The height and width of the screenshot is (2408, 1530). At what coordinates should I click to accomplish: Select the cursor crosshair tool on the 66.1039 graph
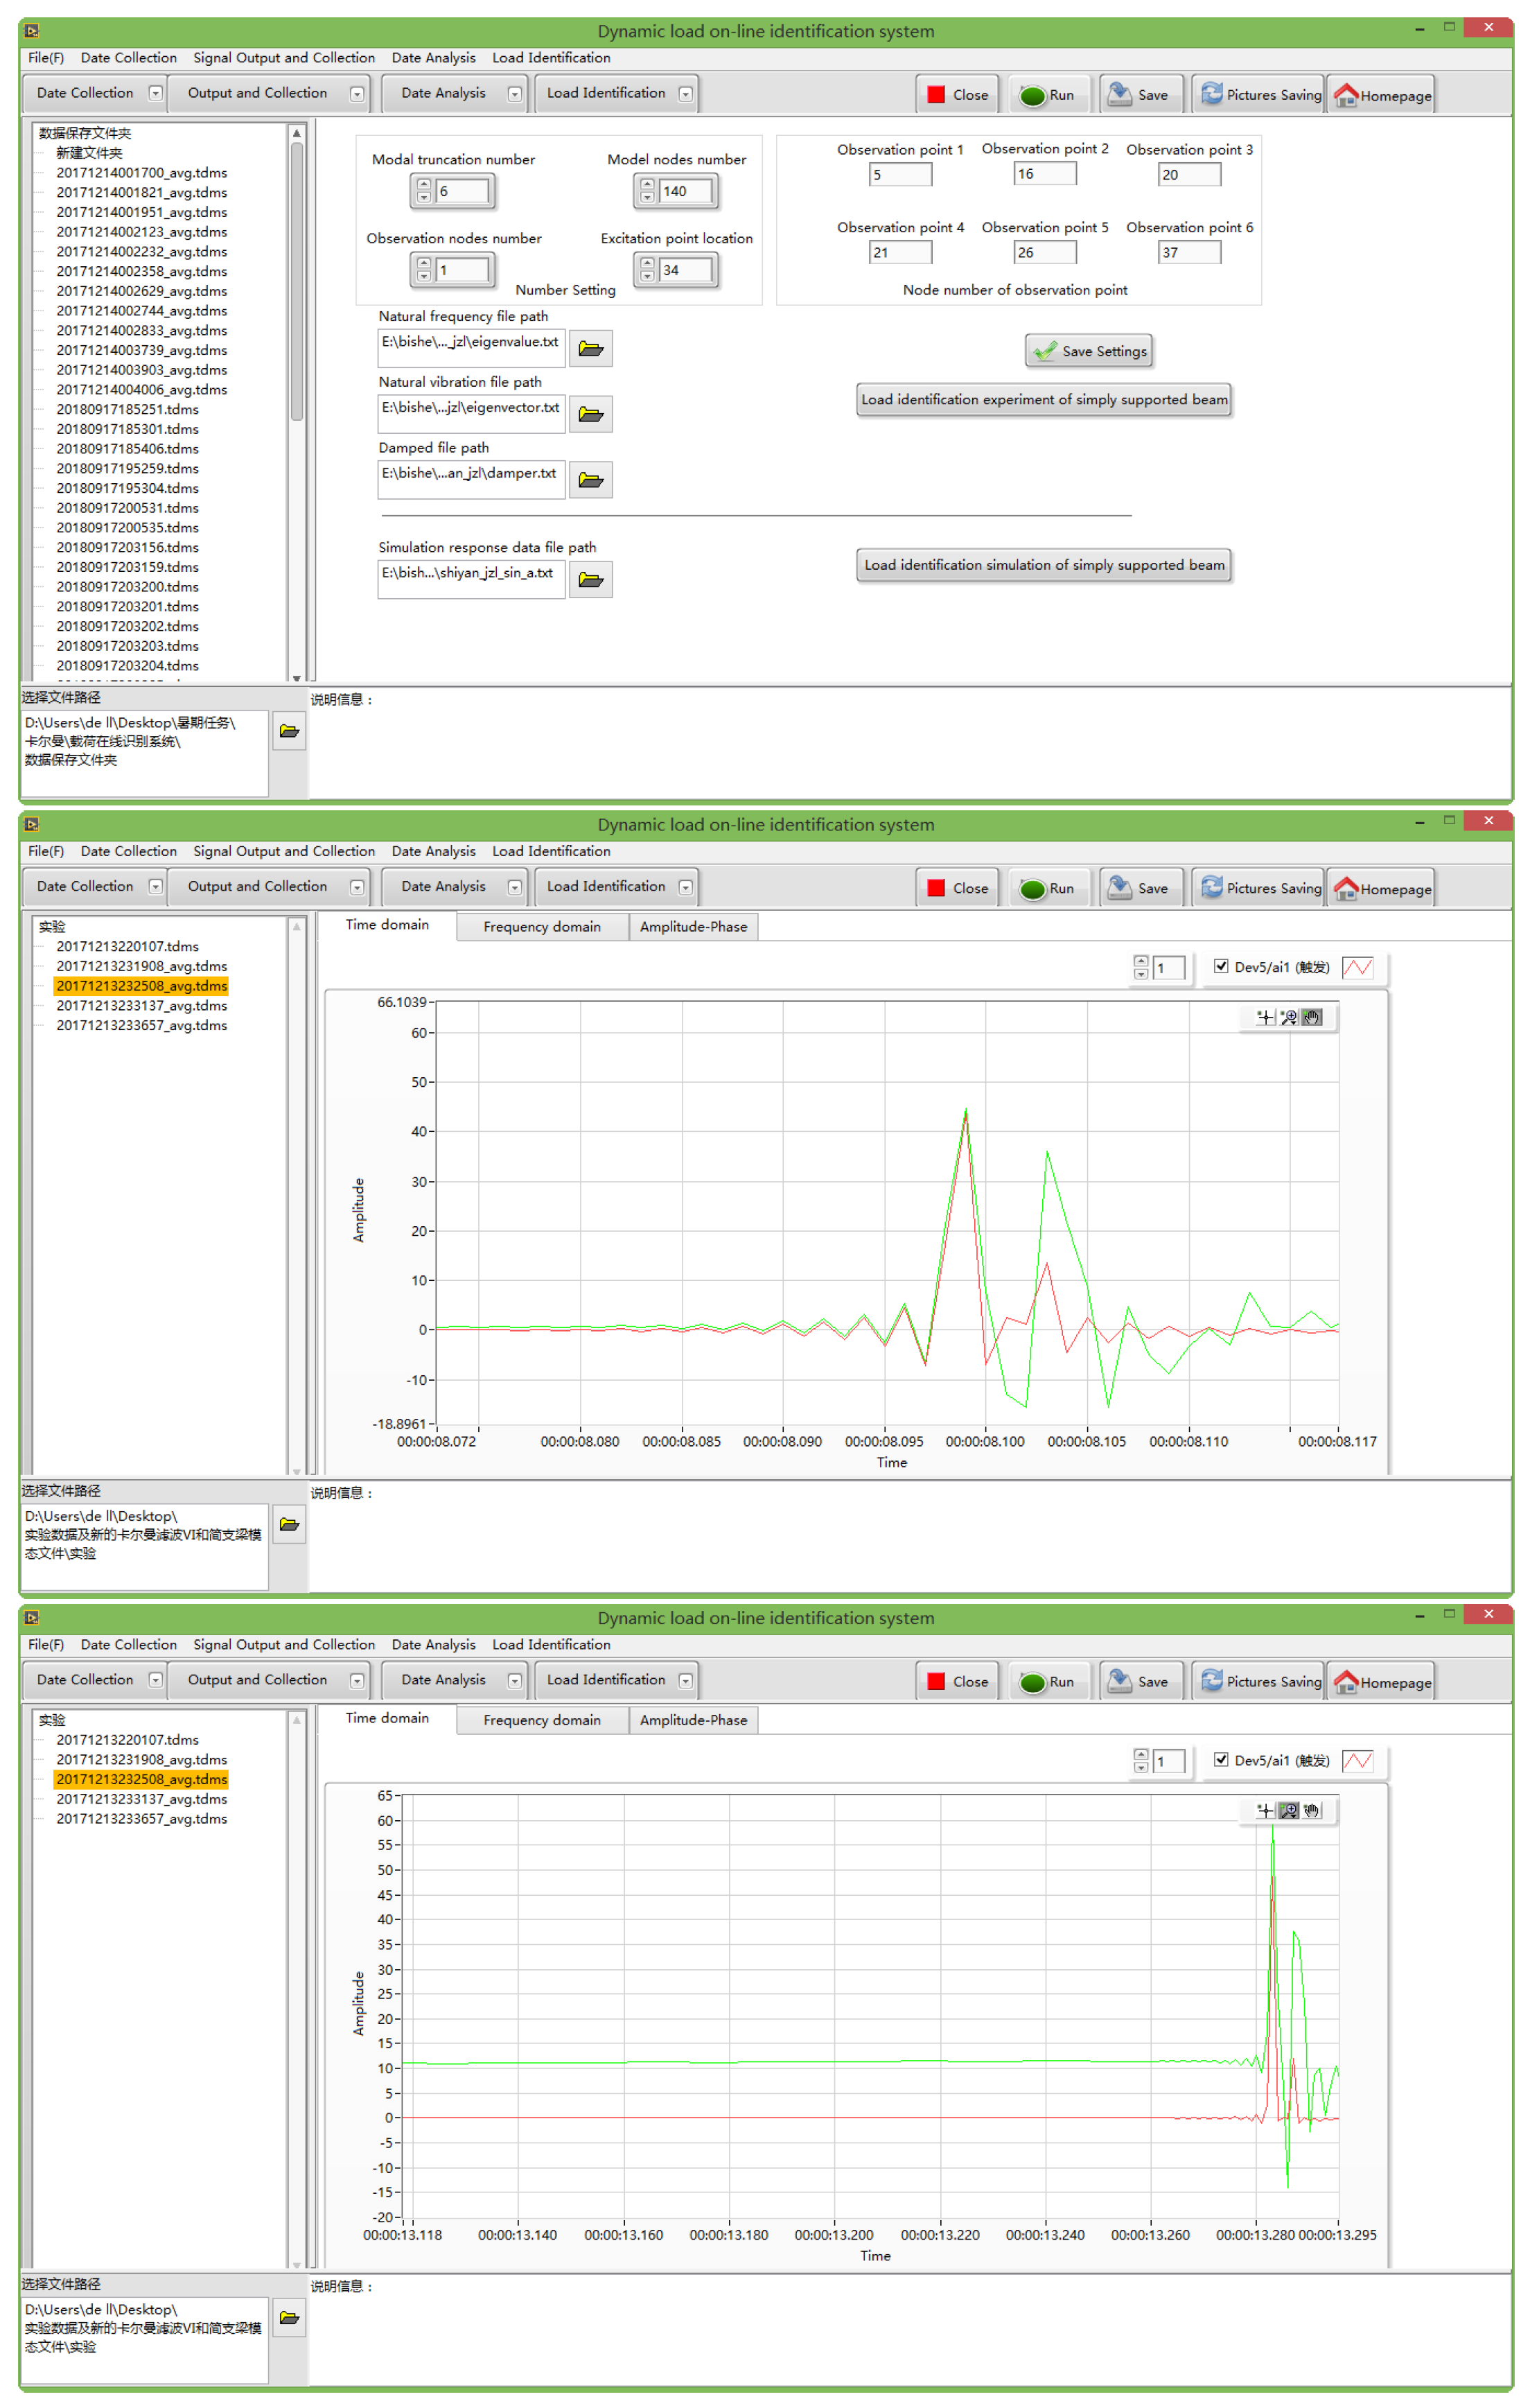[1265, 1017]
